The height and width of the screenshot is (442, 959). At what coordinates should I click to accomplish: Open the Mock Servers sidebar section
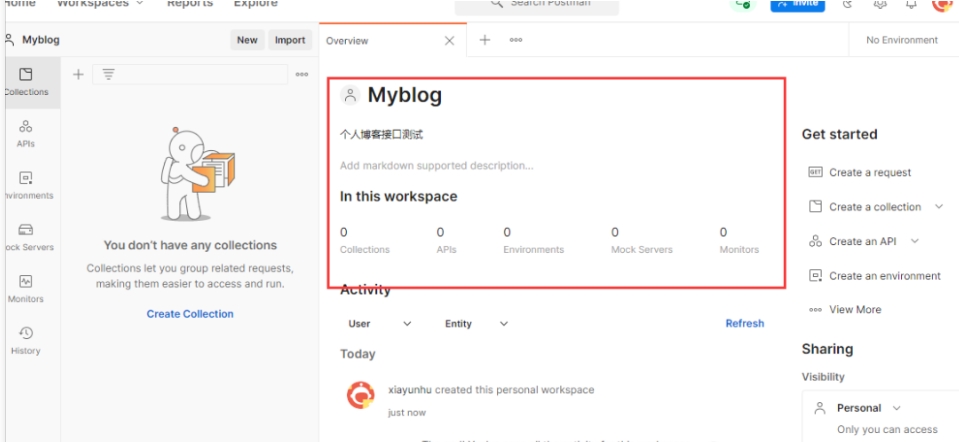[x=29, y=238]
